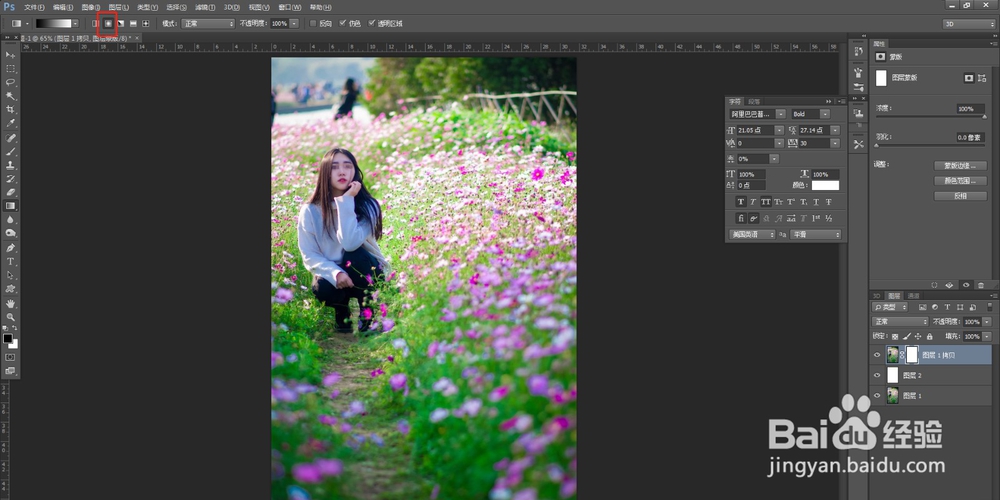This screenshot has width=1000, height=500.
Task: Choose the radial gradient style icon
Action: (108, 24)
